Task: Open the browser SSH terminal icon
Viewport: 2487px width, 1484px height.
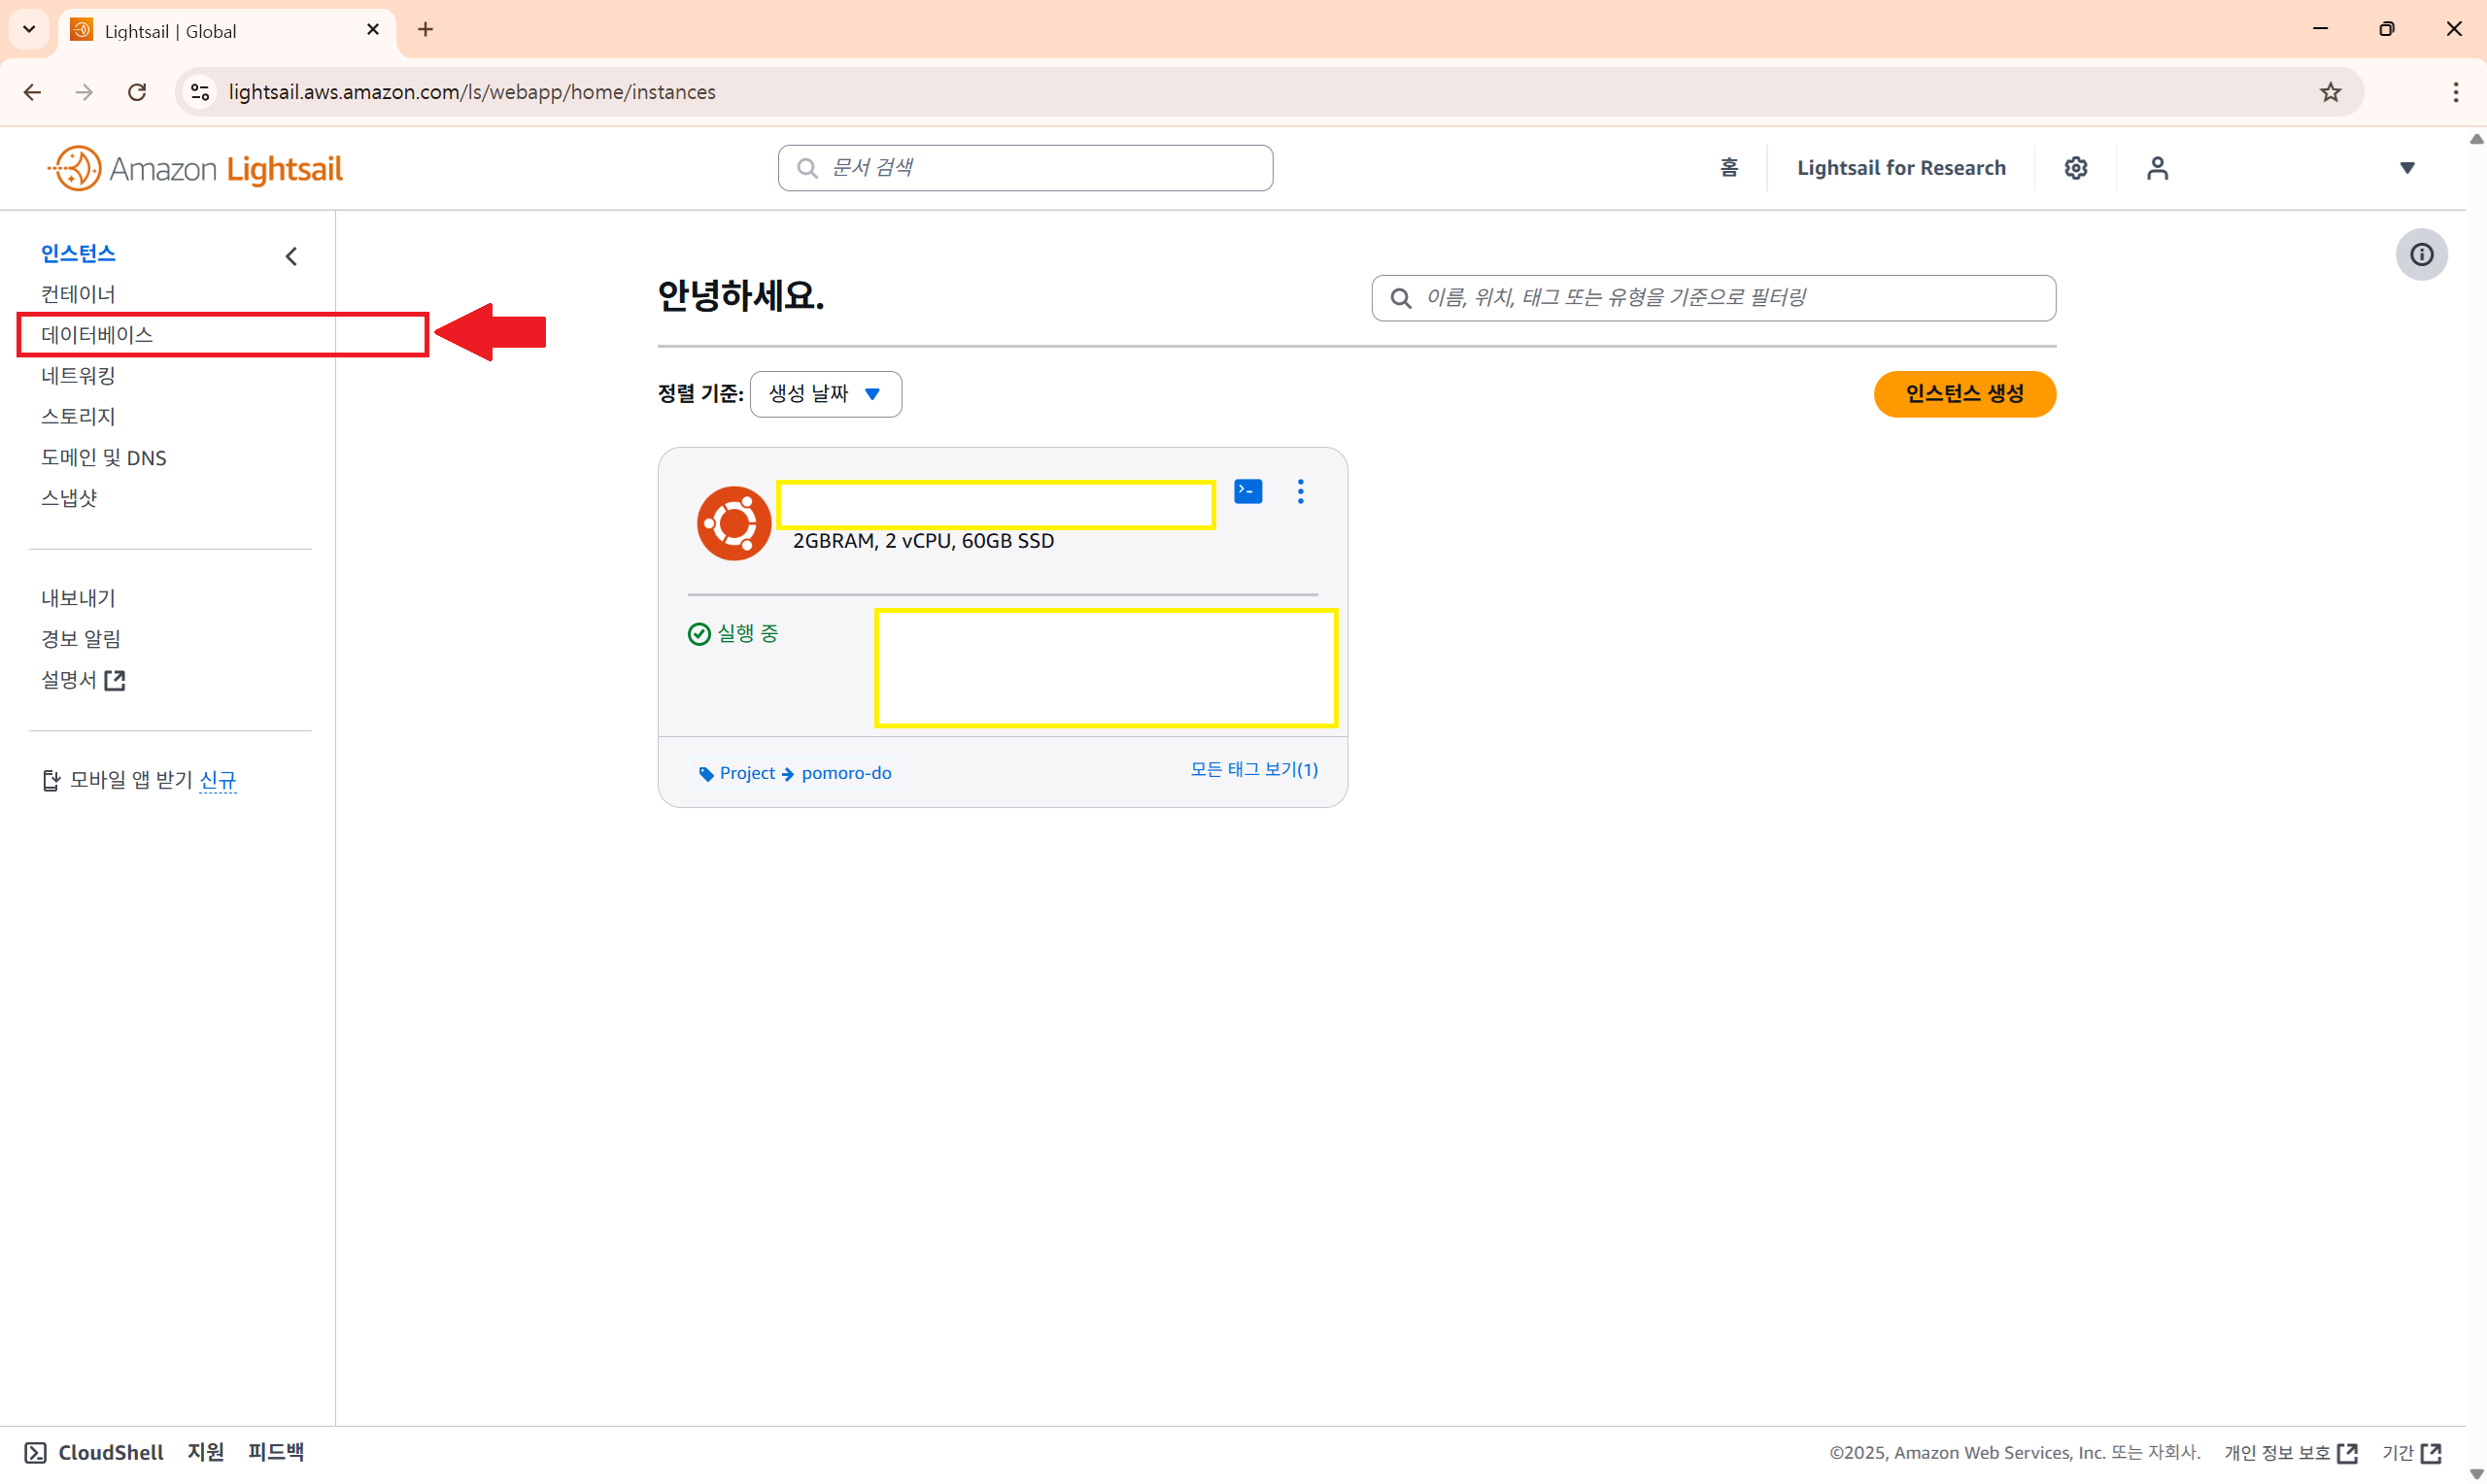Action: click(x=1247, y=491)
